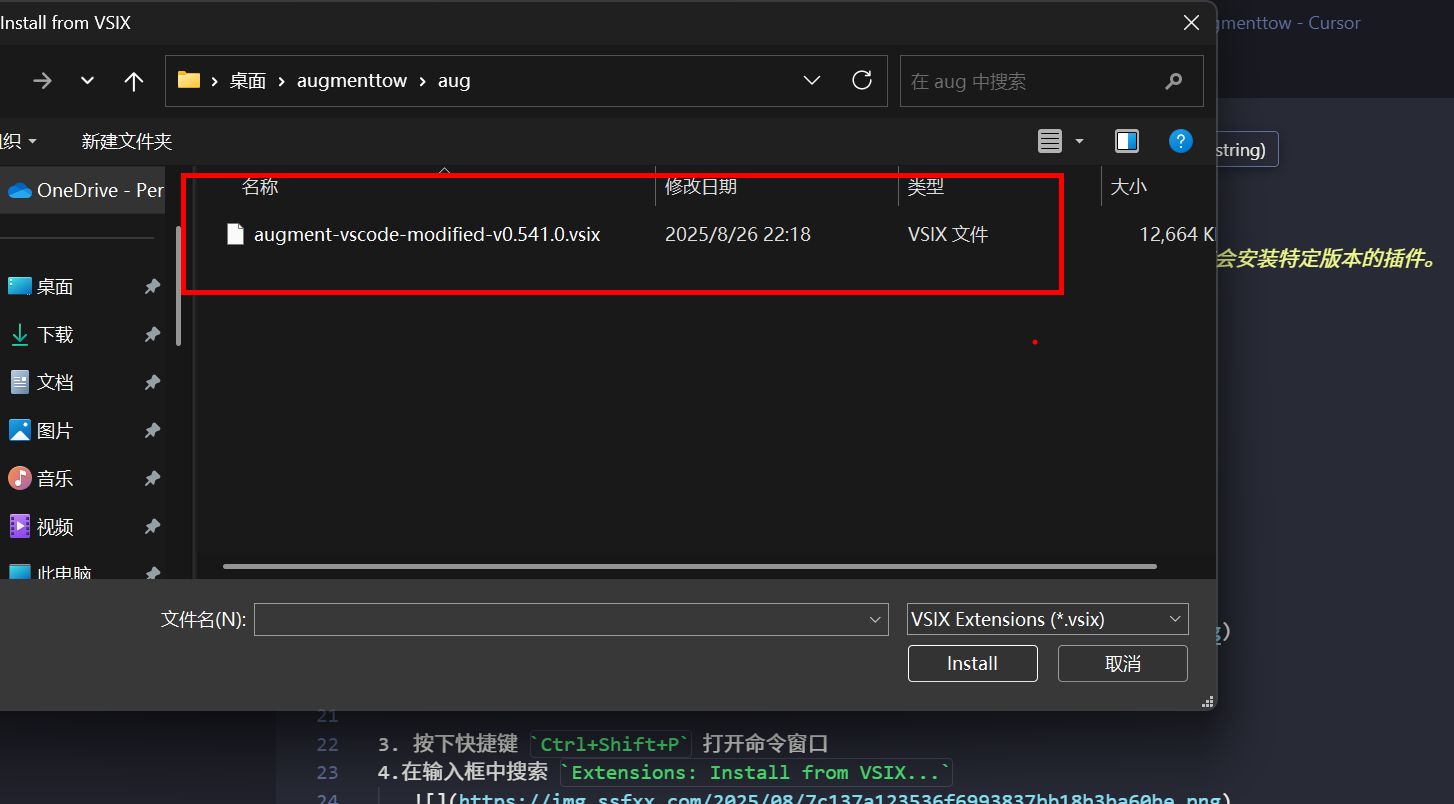This screenshot has height=804, width=1454.
Task: Click the view layout icon
Action: pyautogui.click(x=1049, y=141)
